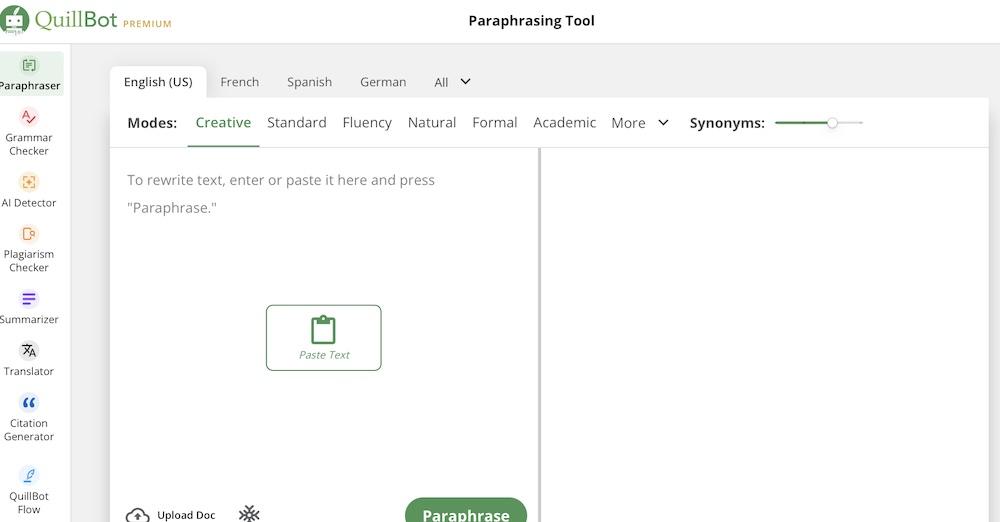Open the Citation Generator

pyautogui.click(x=29, y=416)
